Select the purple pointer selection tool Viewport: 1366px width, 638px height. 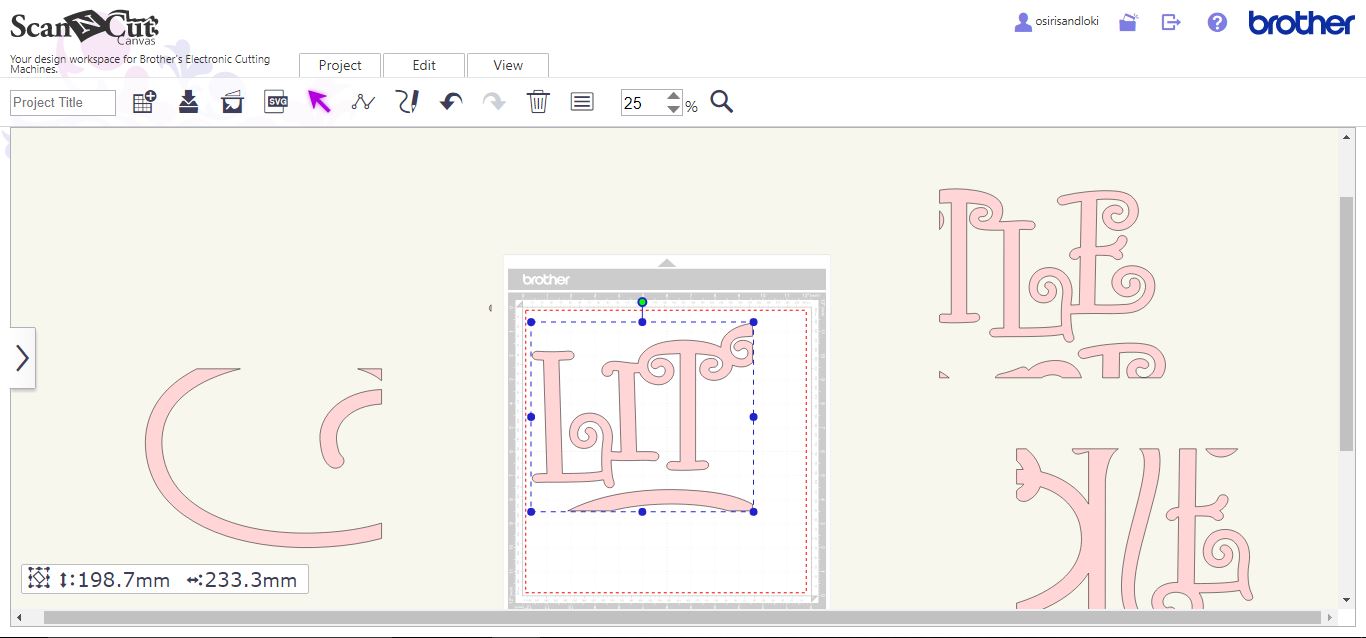click(x=320, y=101)
